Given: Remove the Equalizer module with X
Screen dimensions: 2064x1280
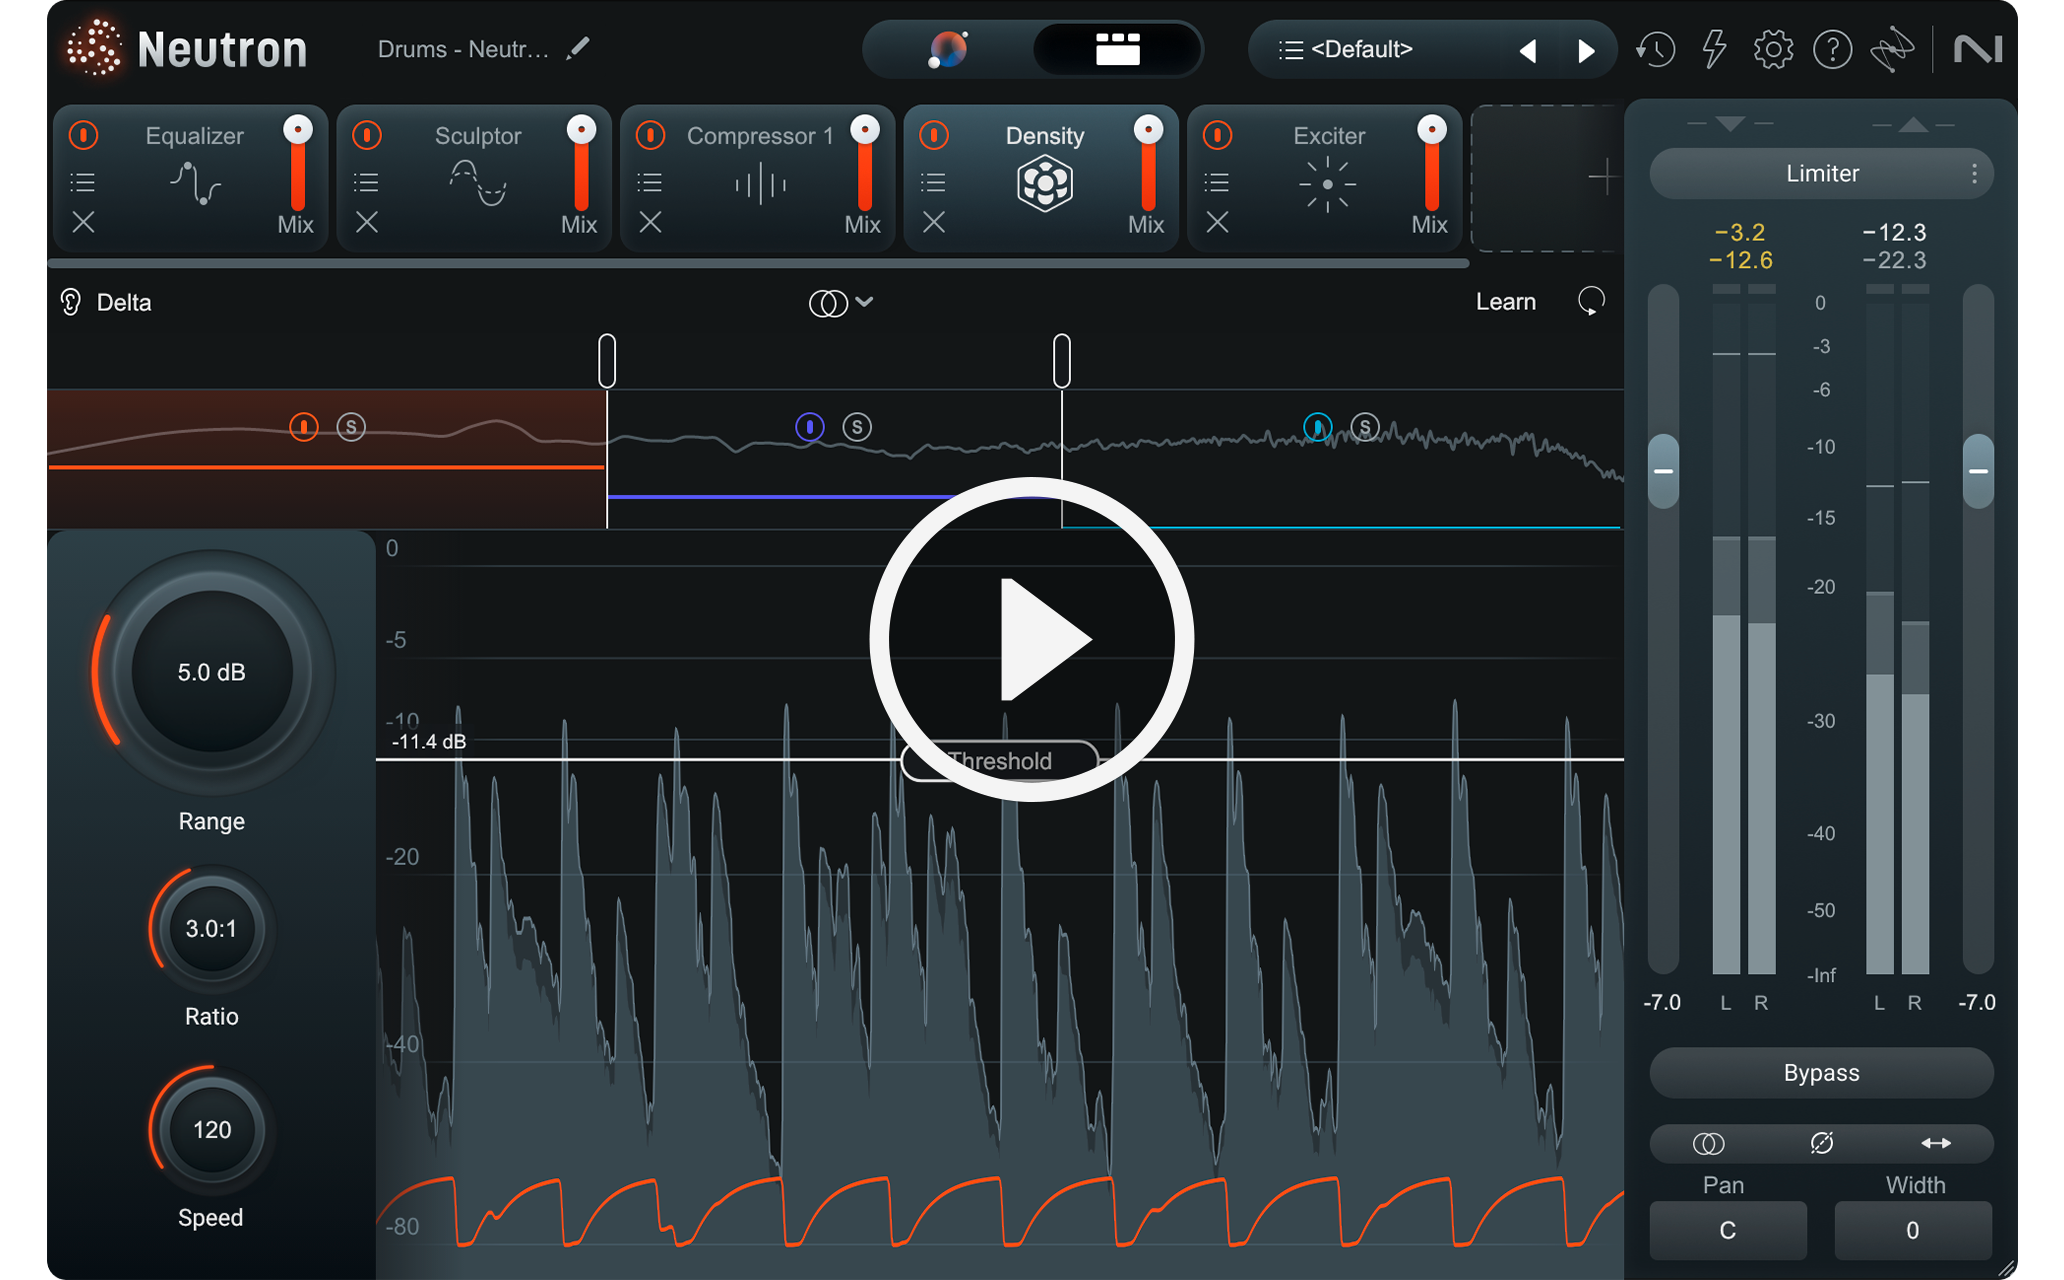Looking at the screenshot, I should pos(84,222).
